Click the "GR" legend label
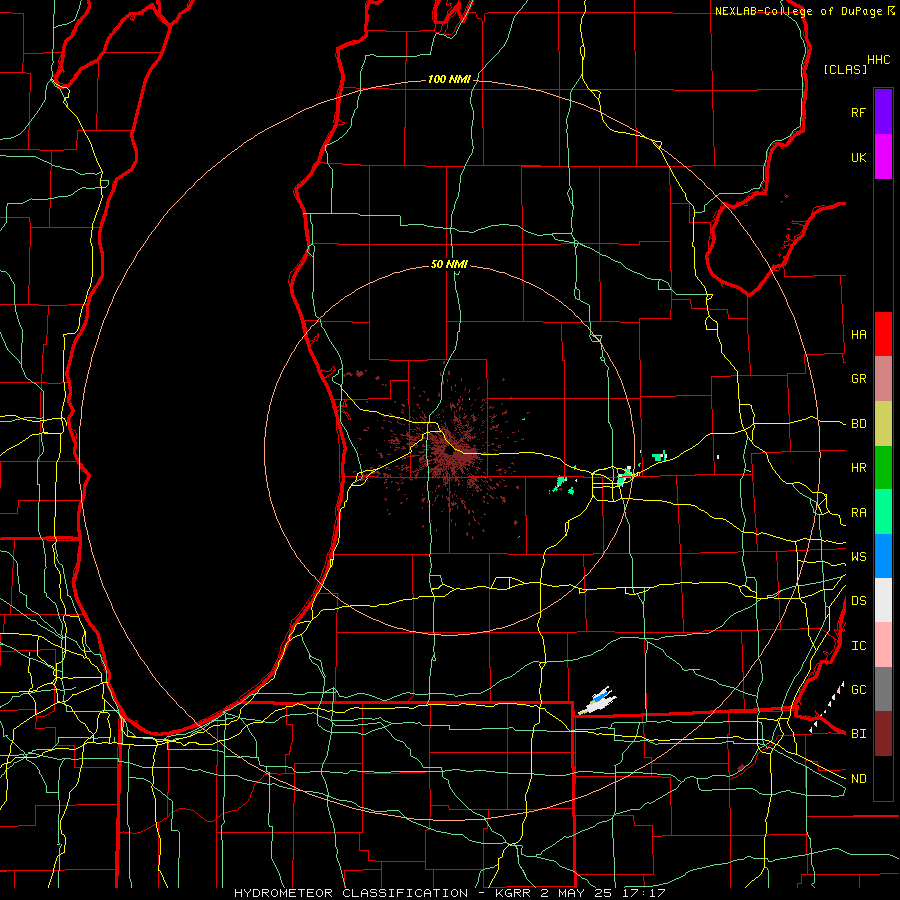The width and height of the screenshot is (900, 900). (858, 379)
